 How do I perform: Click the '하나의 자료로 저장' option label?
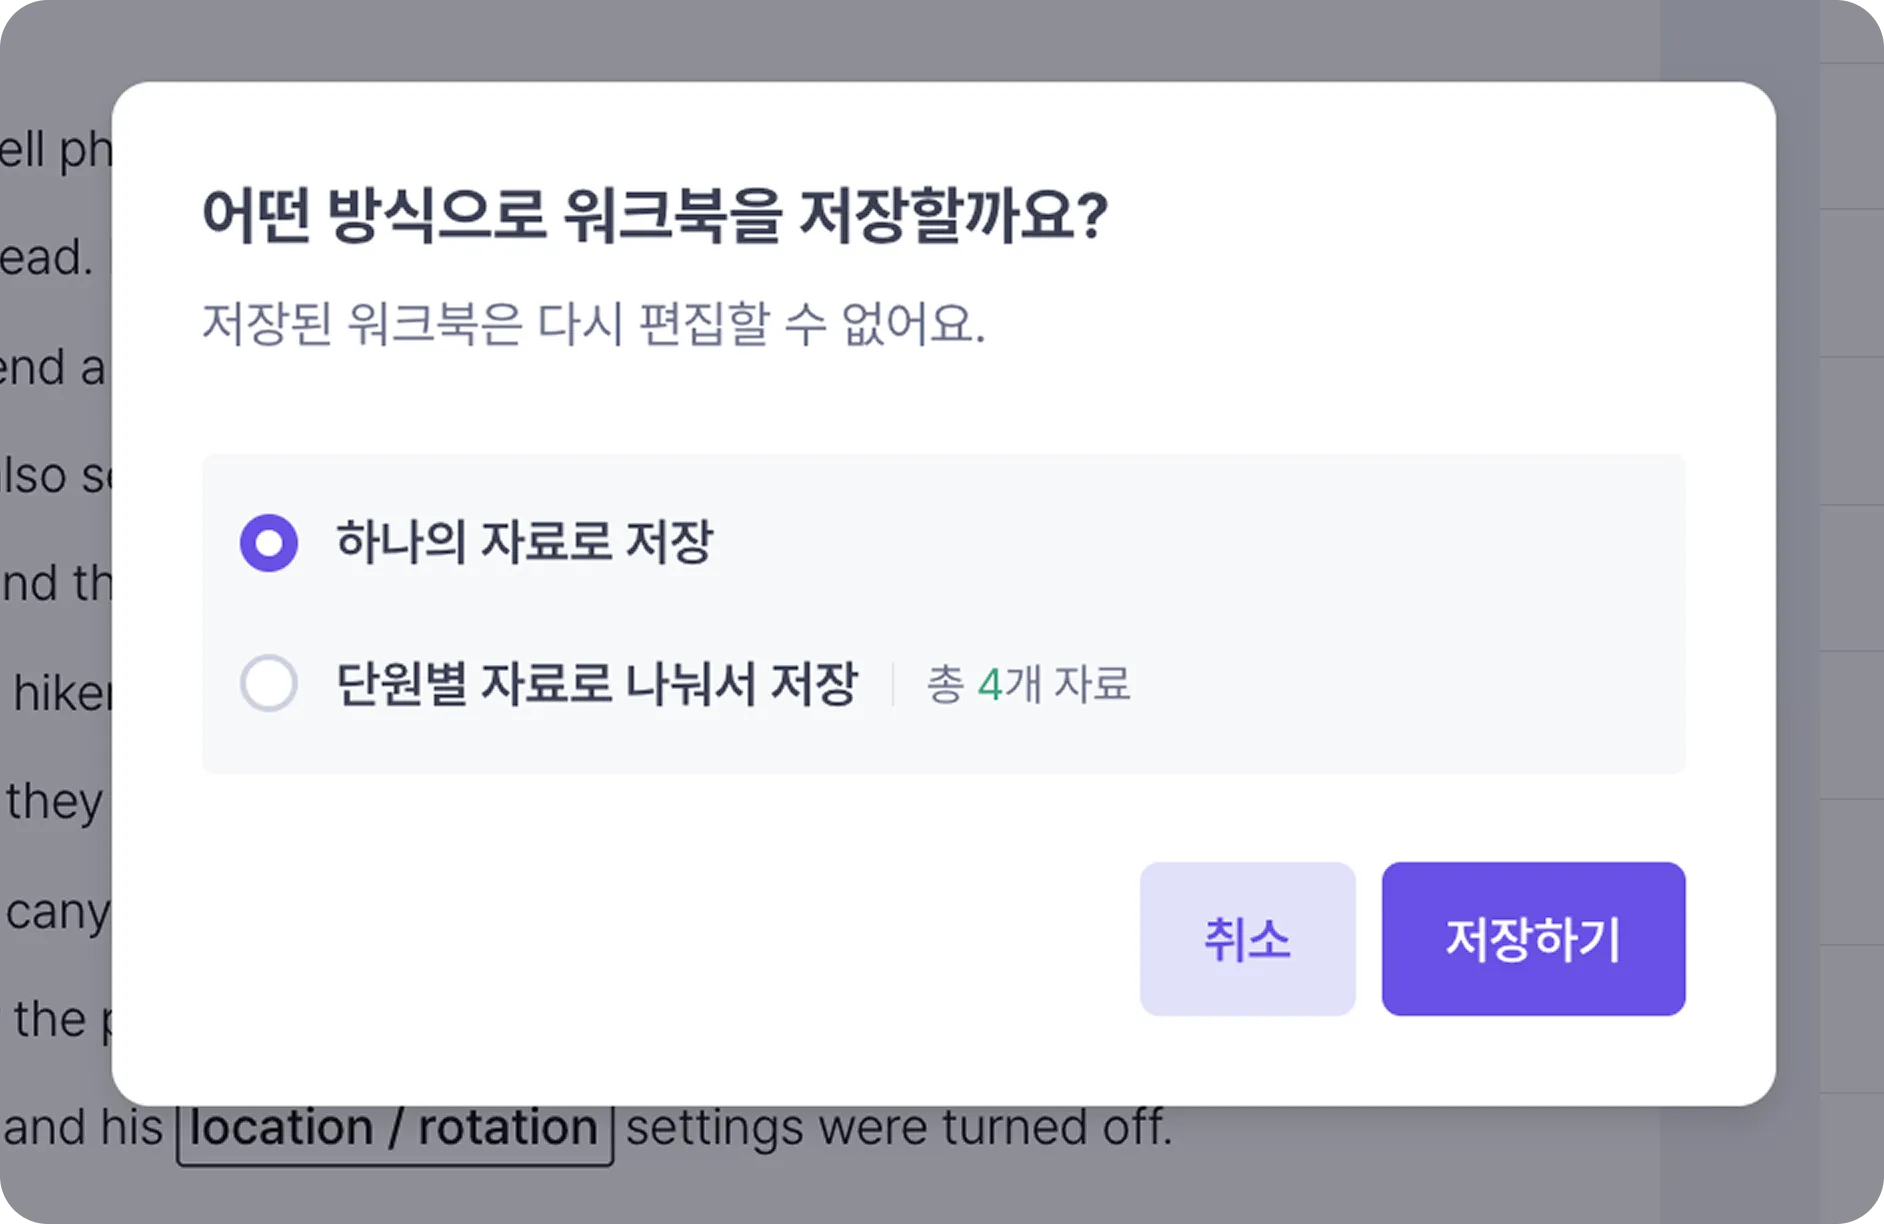coord(524,543)
